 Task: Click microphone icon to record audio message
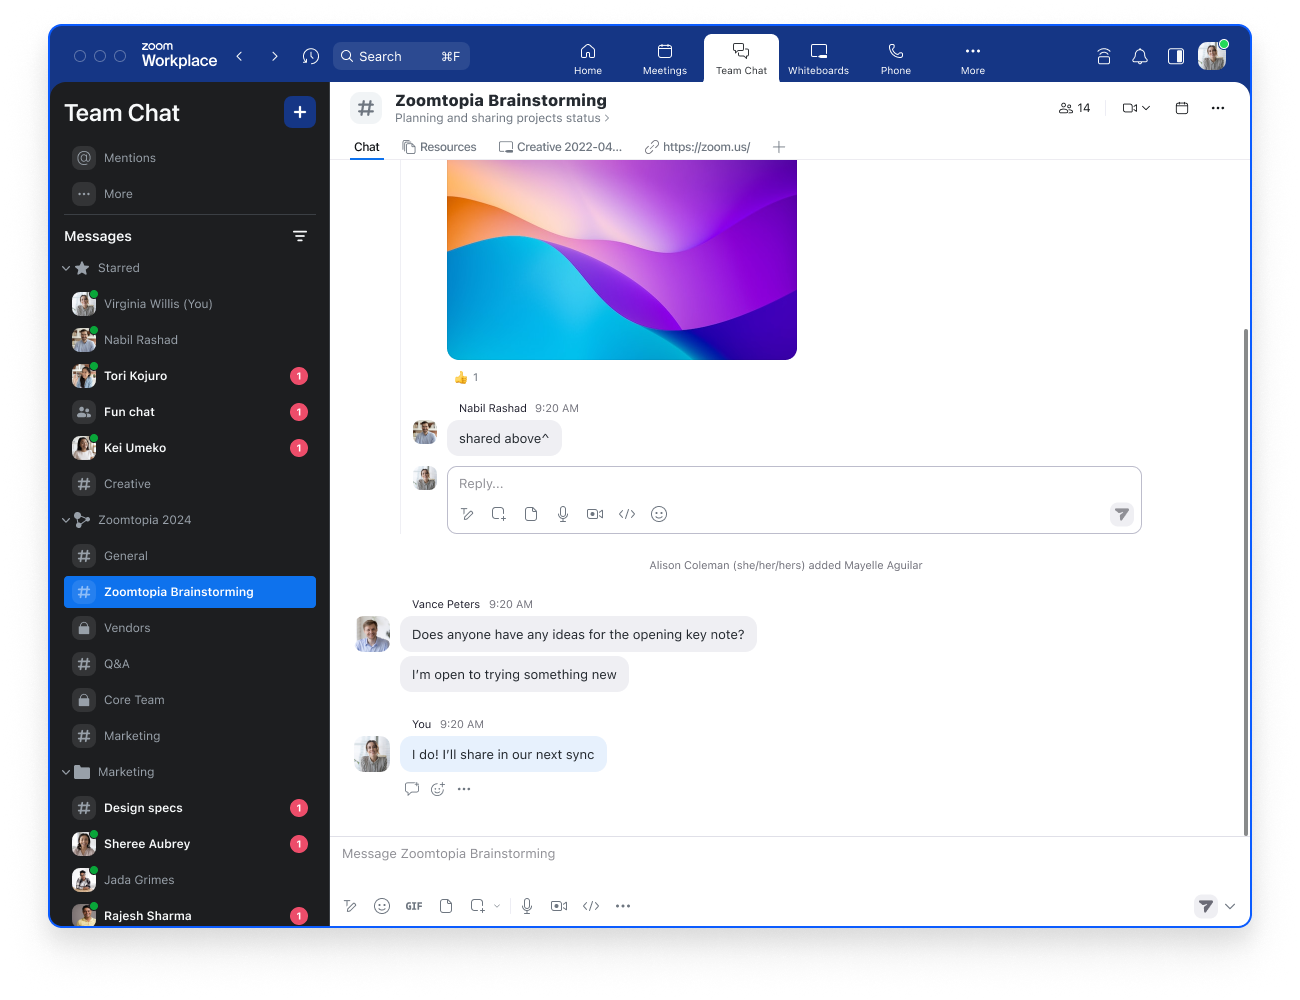point(527,906)
